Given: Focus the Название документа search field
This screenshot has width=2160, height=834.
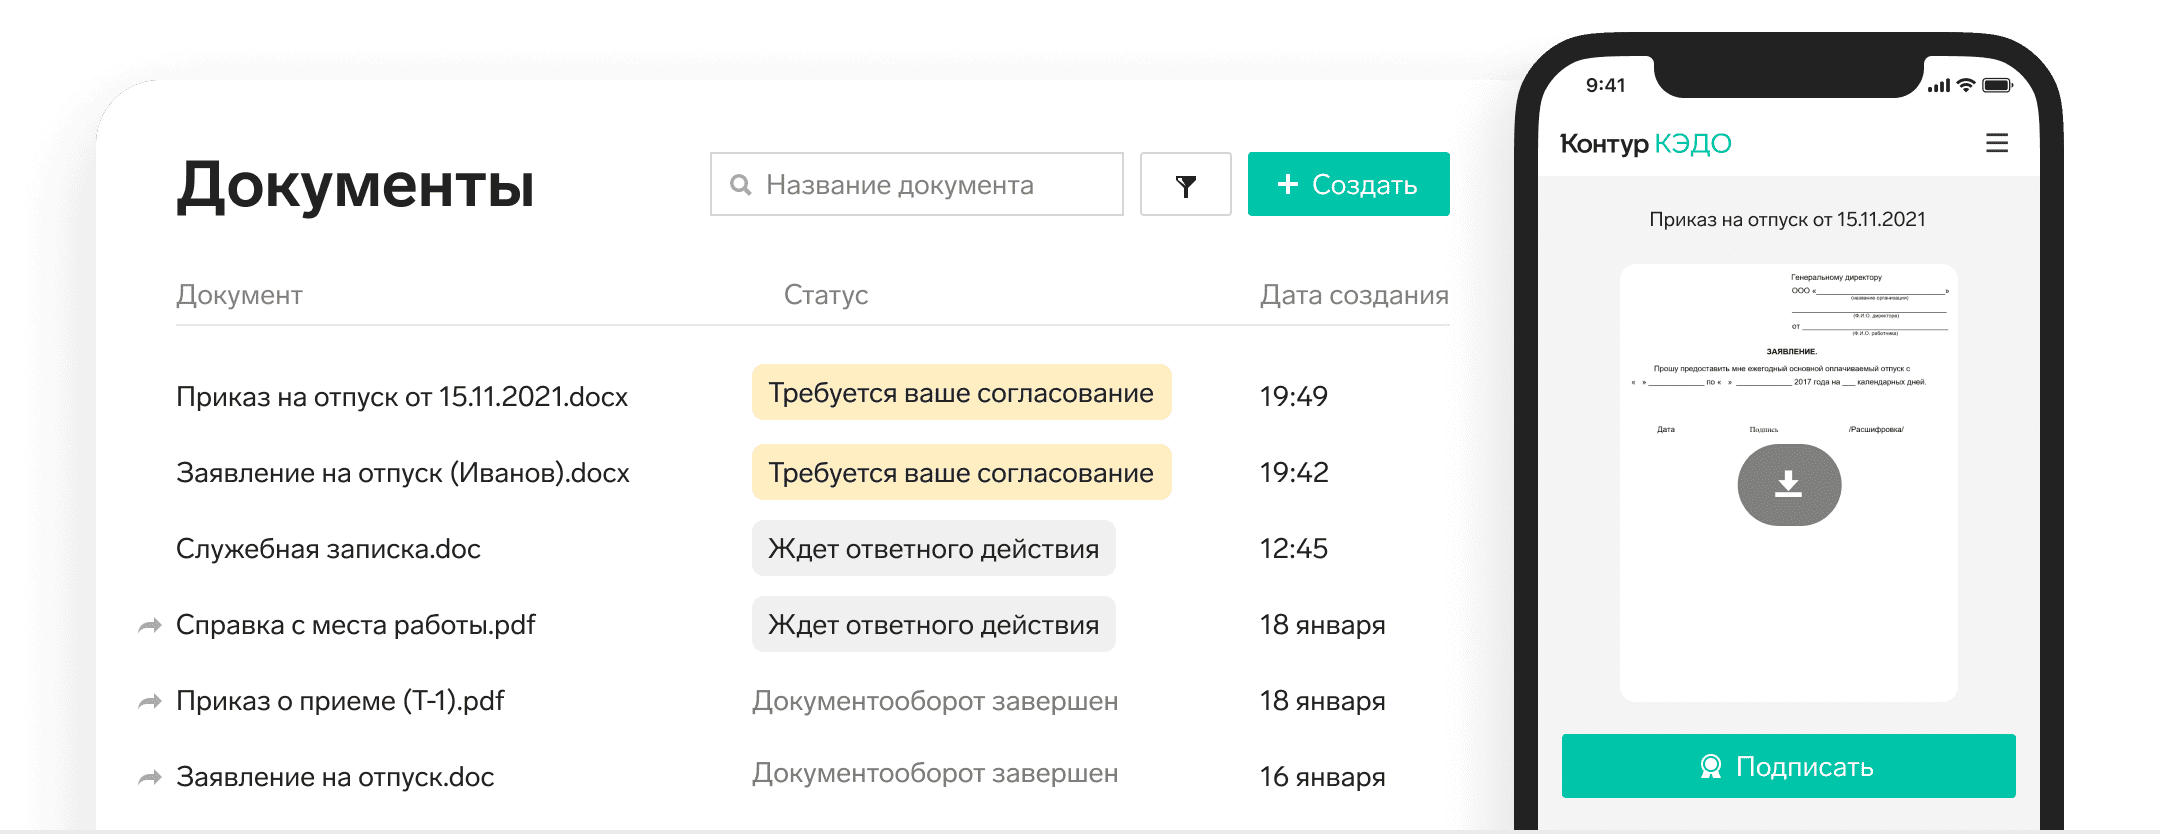Looking at the screenshot, I should [x=930, y=185].
